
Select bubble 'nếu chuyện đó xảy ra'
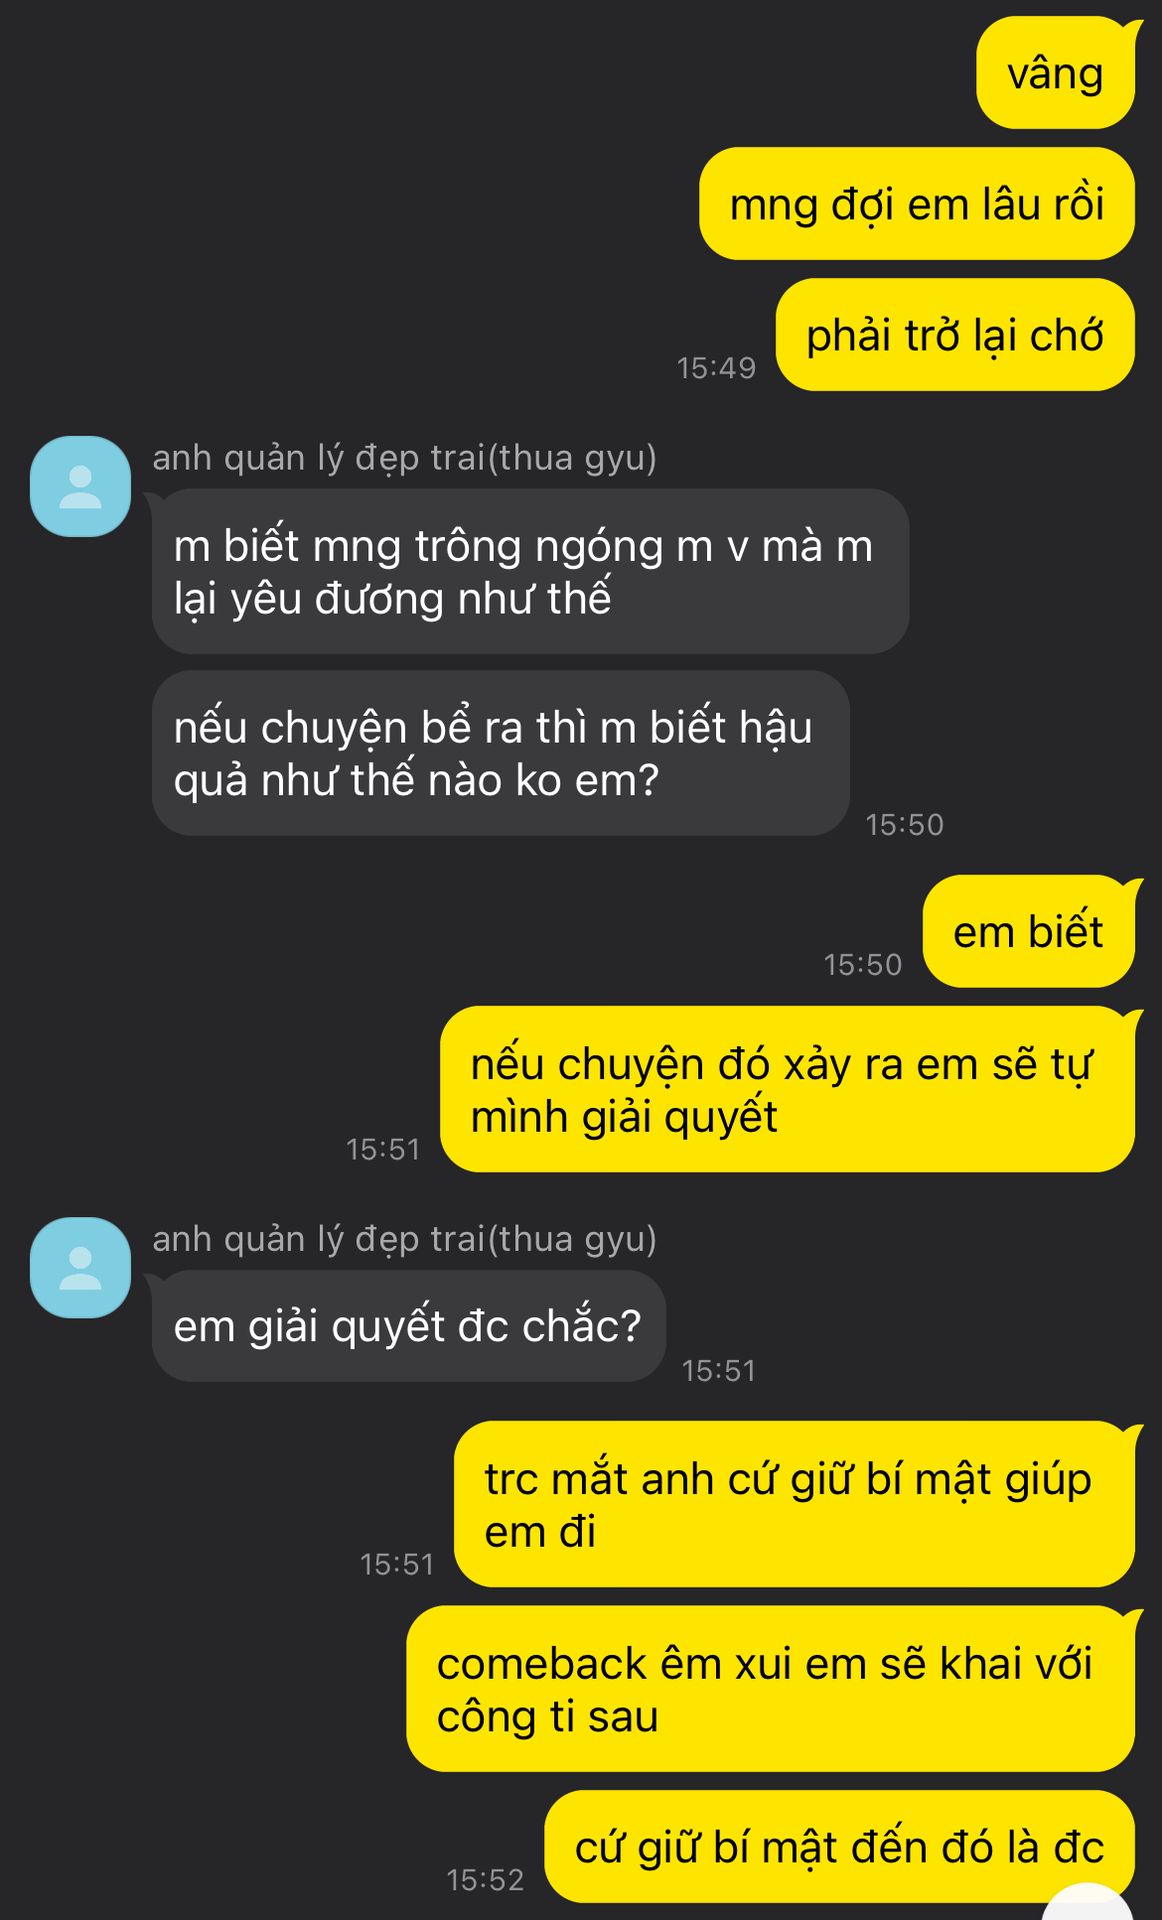pos(787,1090)
